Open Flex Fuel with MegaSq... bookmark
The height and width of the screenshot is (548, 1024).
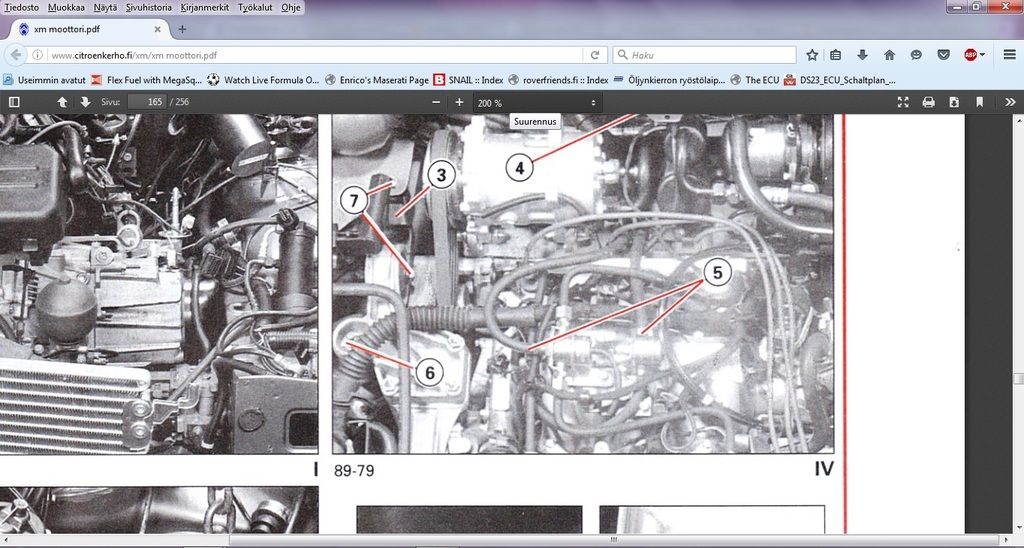146,80
